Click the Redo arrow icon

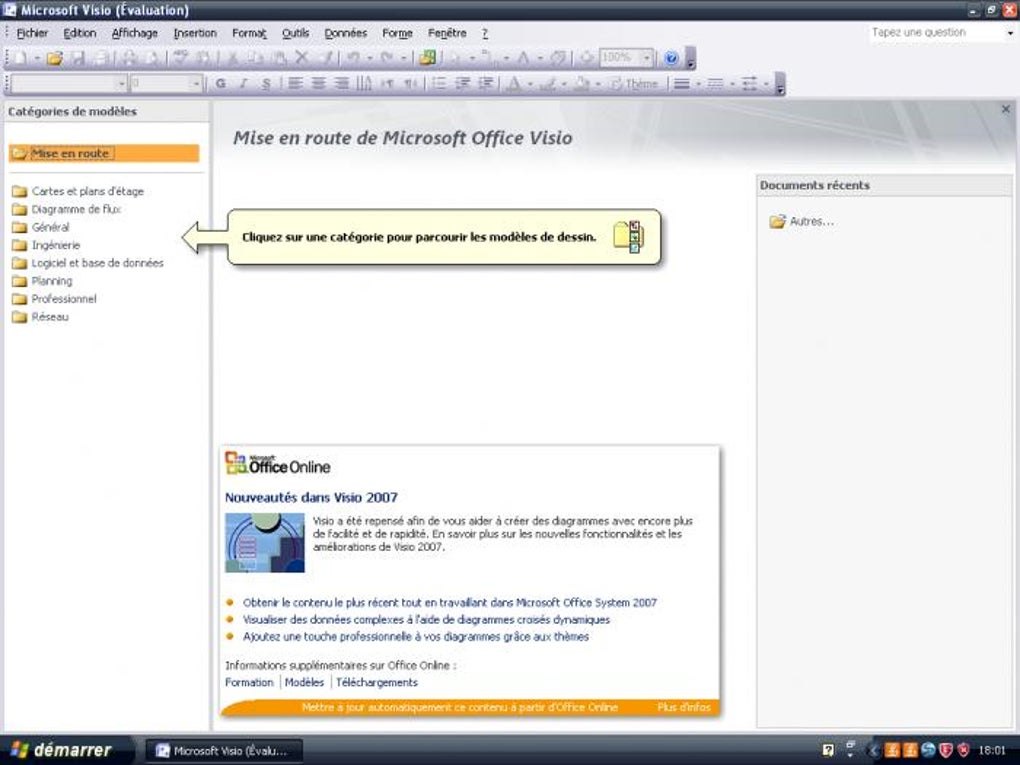(x=388, y=58)
